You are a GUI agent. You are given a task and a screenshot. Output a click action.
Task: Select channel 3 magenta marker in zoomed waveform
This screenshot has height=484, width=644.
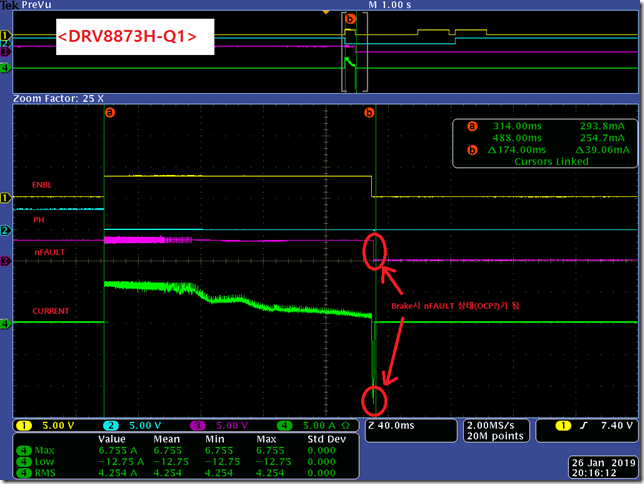pos(5,261)
